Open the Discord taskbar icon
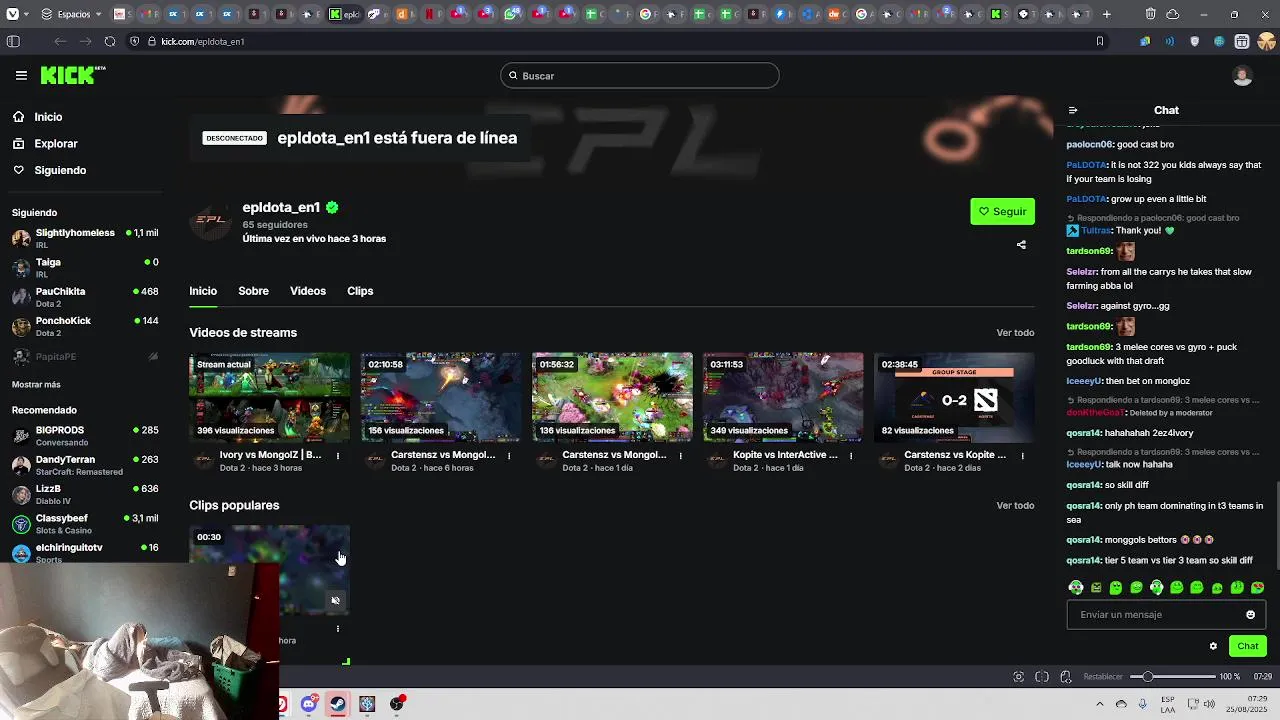The image size is (1280, 720). (x=309, y=704)
